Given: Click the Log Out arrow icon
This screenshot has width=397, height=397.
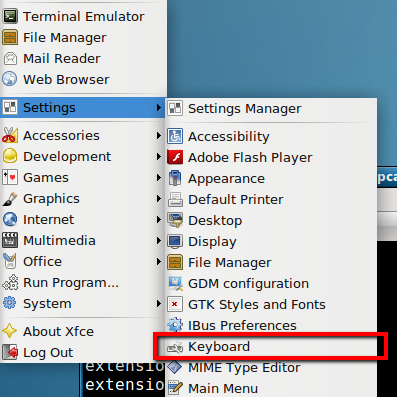Looking at the screenshot, I should point(10,352).
